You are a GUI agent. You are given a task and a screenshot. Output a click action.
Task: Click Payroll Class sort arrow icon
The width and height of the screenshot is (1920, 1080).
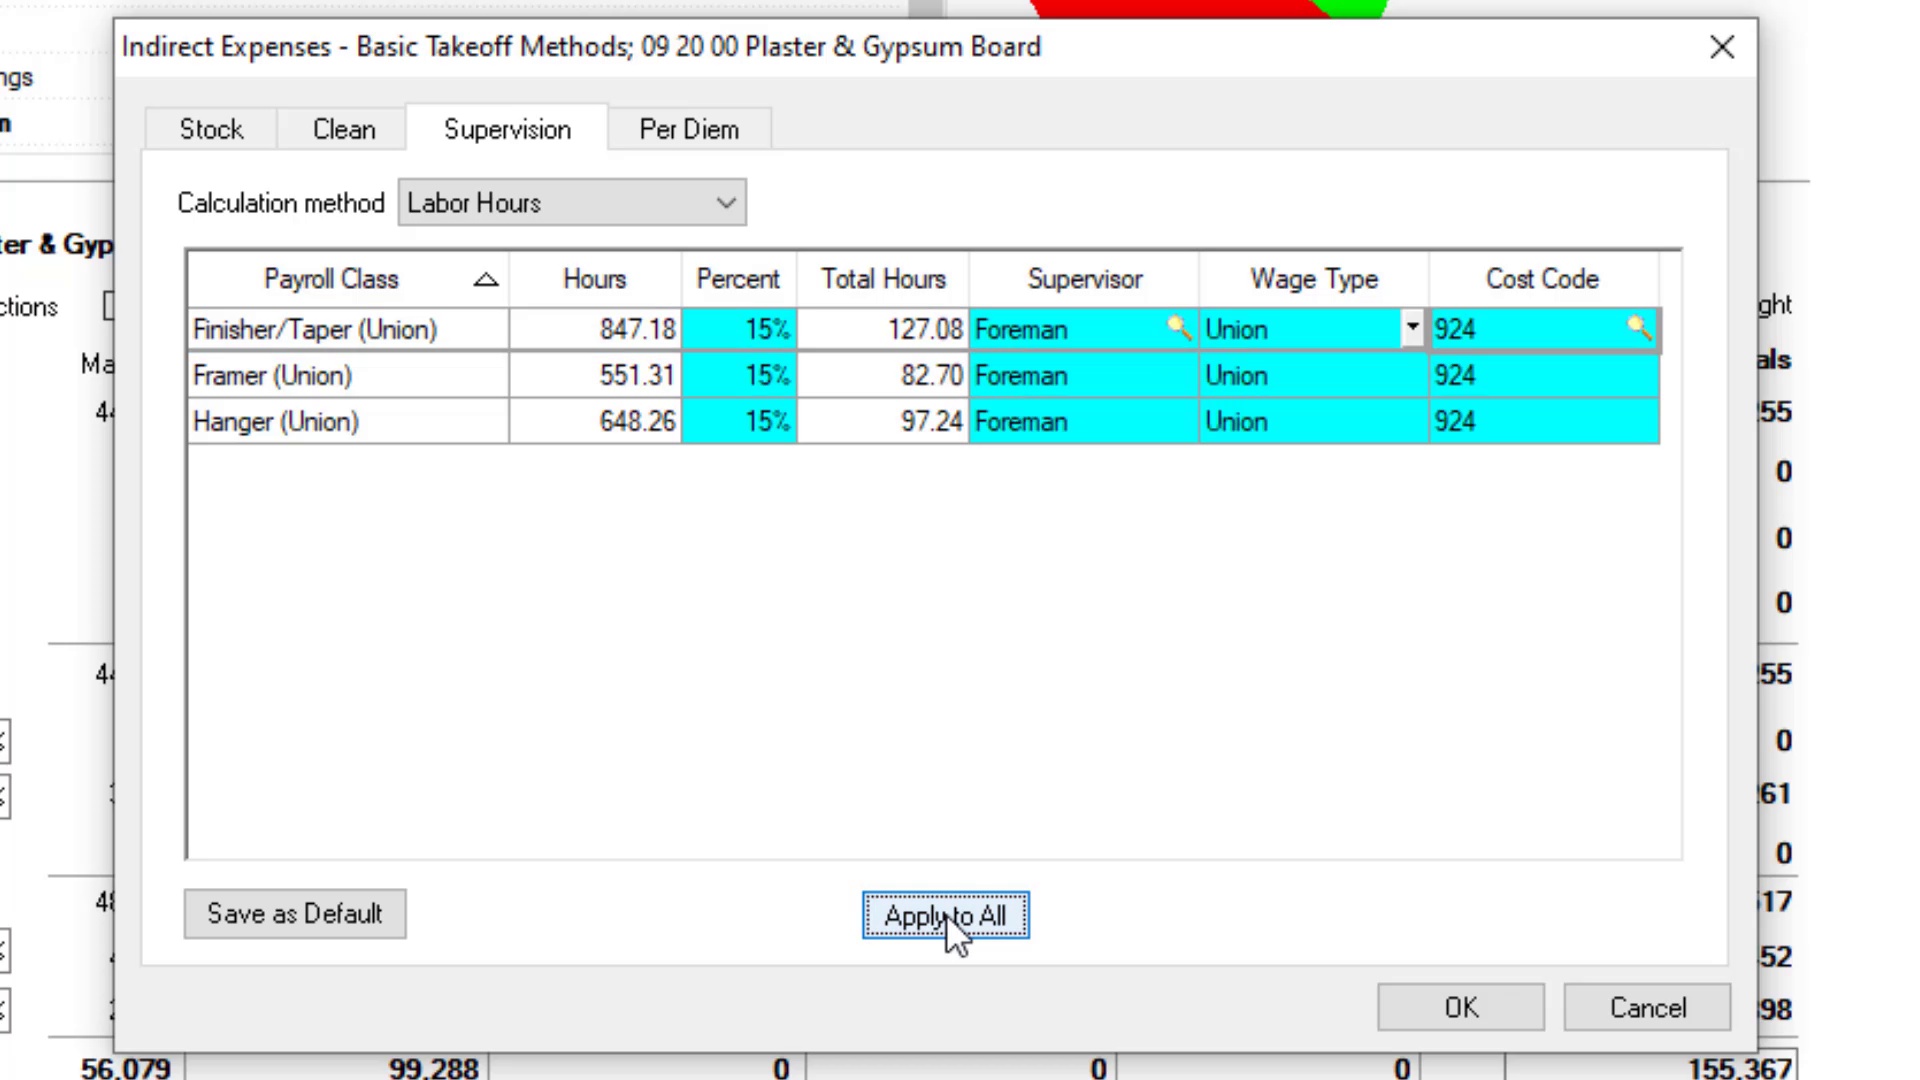[486, 280]
